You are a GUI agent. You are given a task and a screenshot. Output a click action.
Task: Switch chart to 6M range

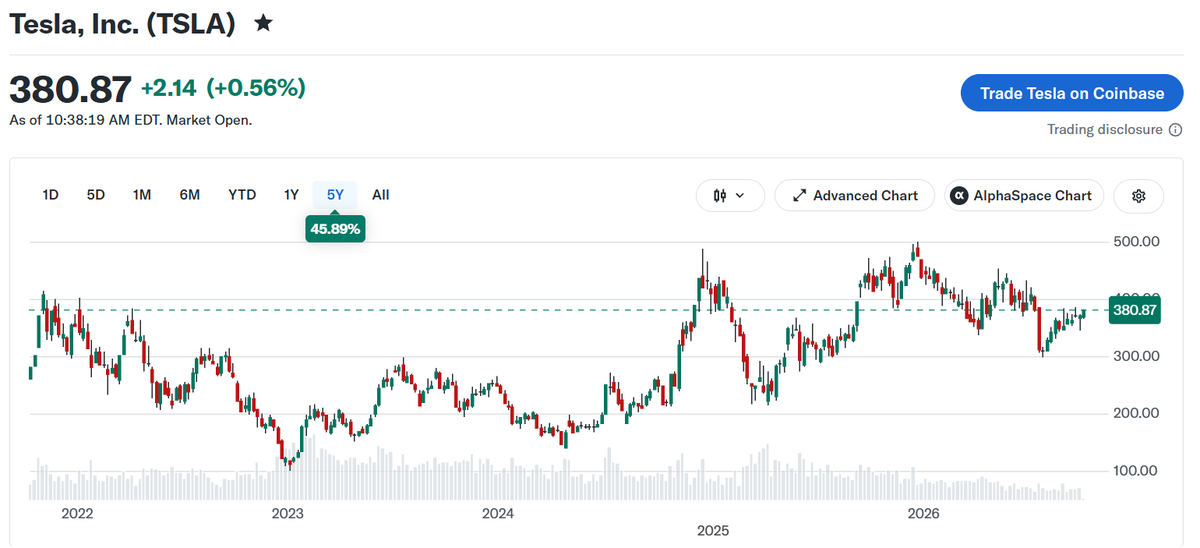(x=190, y=195)
